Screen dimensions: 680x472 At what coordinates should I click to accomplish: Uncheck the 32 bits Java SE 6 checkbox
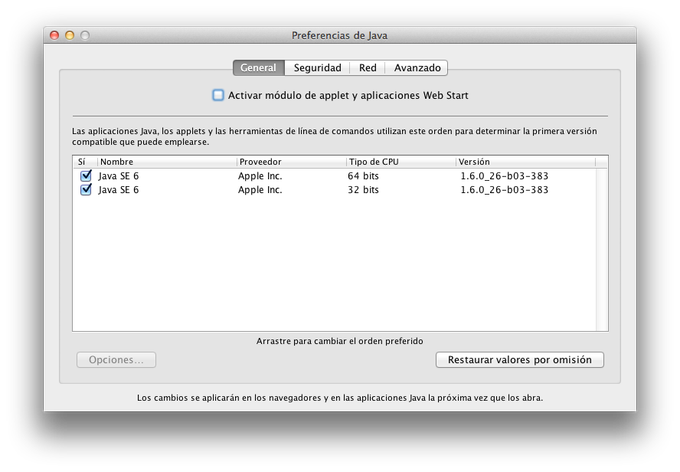coord(86,190)
